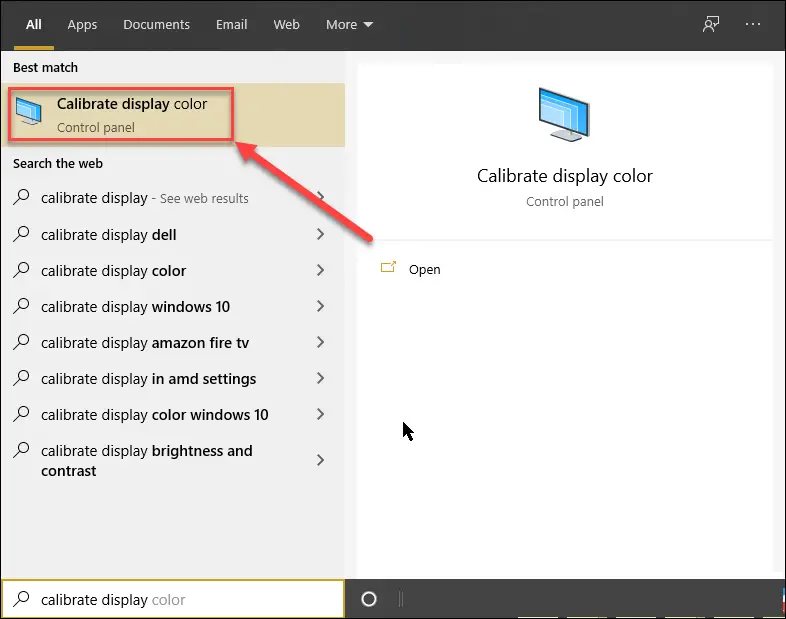Click 'Calibrate display color' title in preview
Image resolution: width=786 pixels, height=619 pixels.
click(x=564, y=176)
